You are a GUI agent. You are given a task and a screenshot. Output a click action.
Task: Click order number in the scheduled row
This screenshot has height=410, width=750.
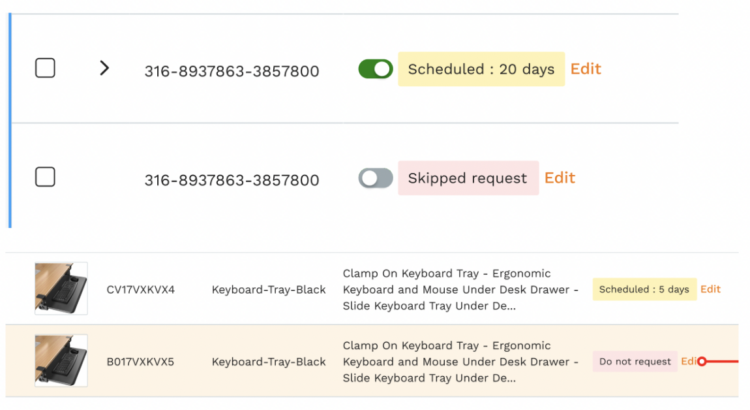[232, 71]
